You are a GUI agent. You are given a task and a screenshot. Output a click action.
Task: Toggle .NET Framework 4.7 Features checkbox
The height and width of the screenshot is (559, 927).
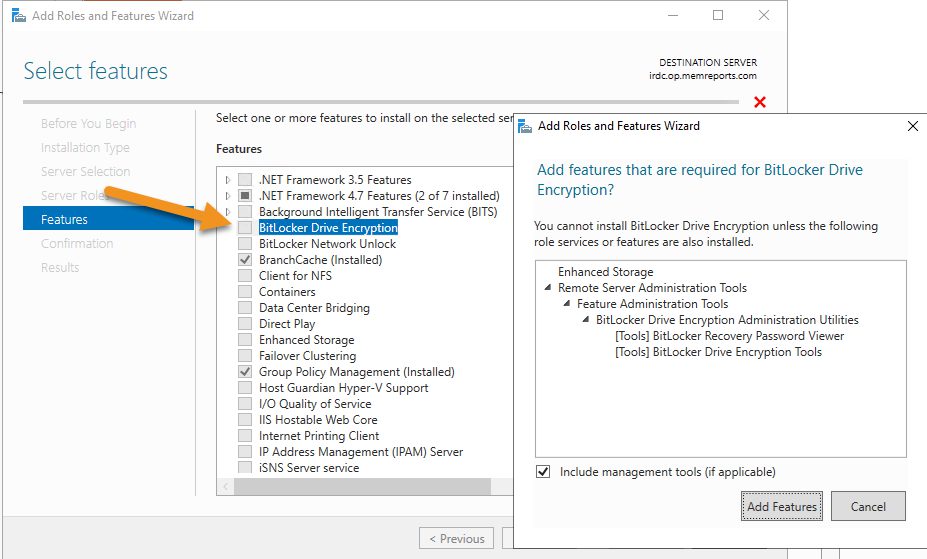(x=245, y=195)
